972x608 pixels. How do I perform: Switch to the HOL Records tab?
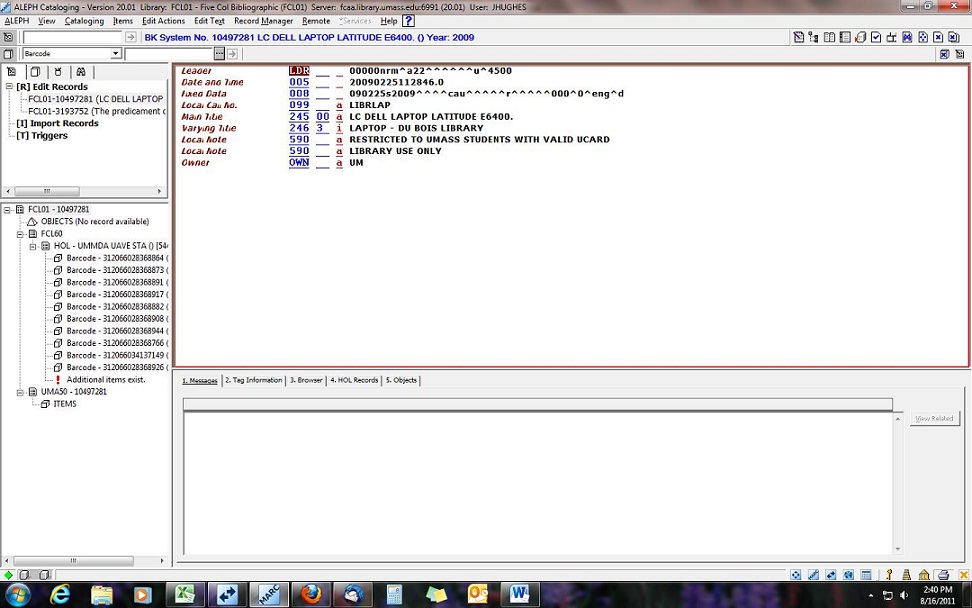pos(354,381)
